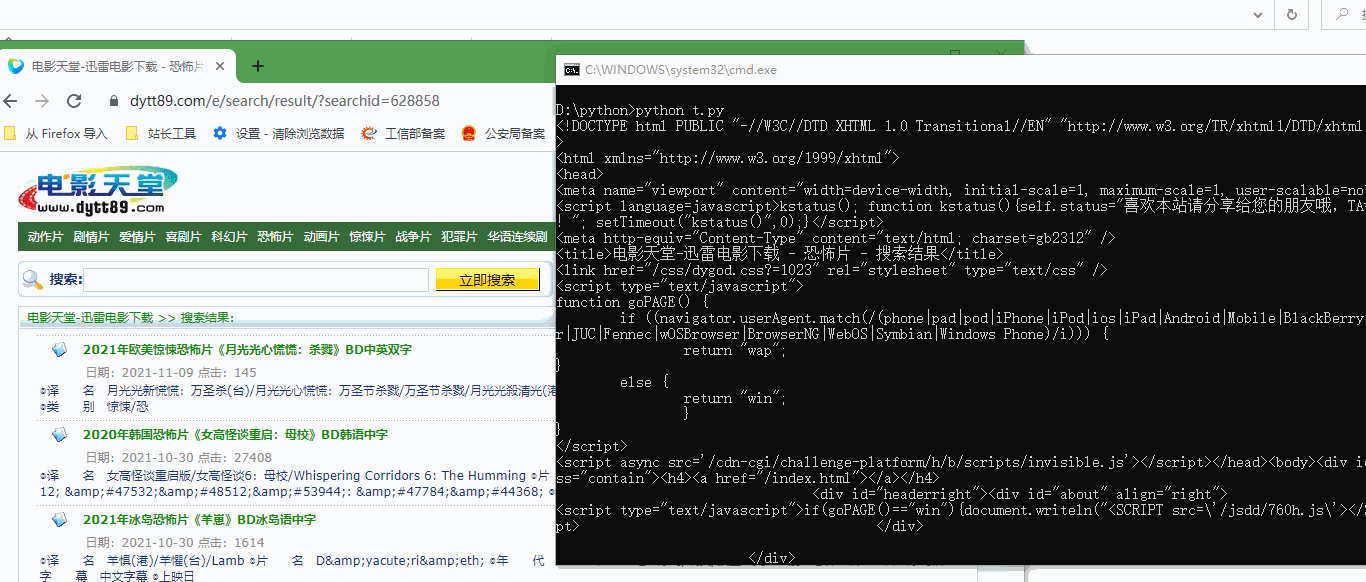Open the 女高怪谈重启：母校 result link
The width and height of the screenshot is (1366, 582).
pos(236,435)
